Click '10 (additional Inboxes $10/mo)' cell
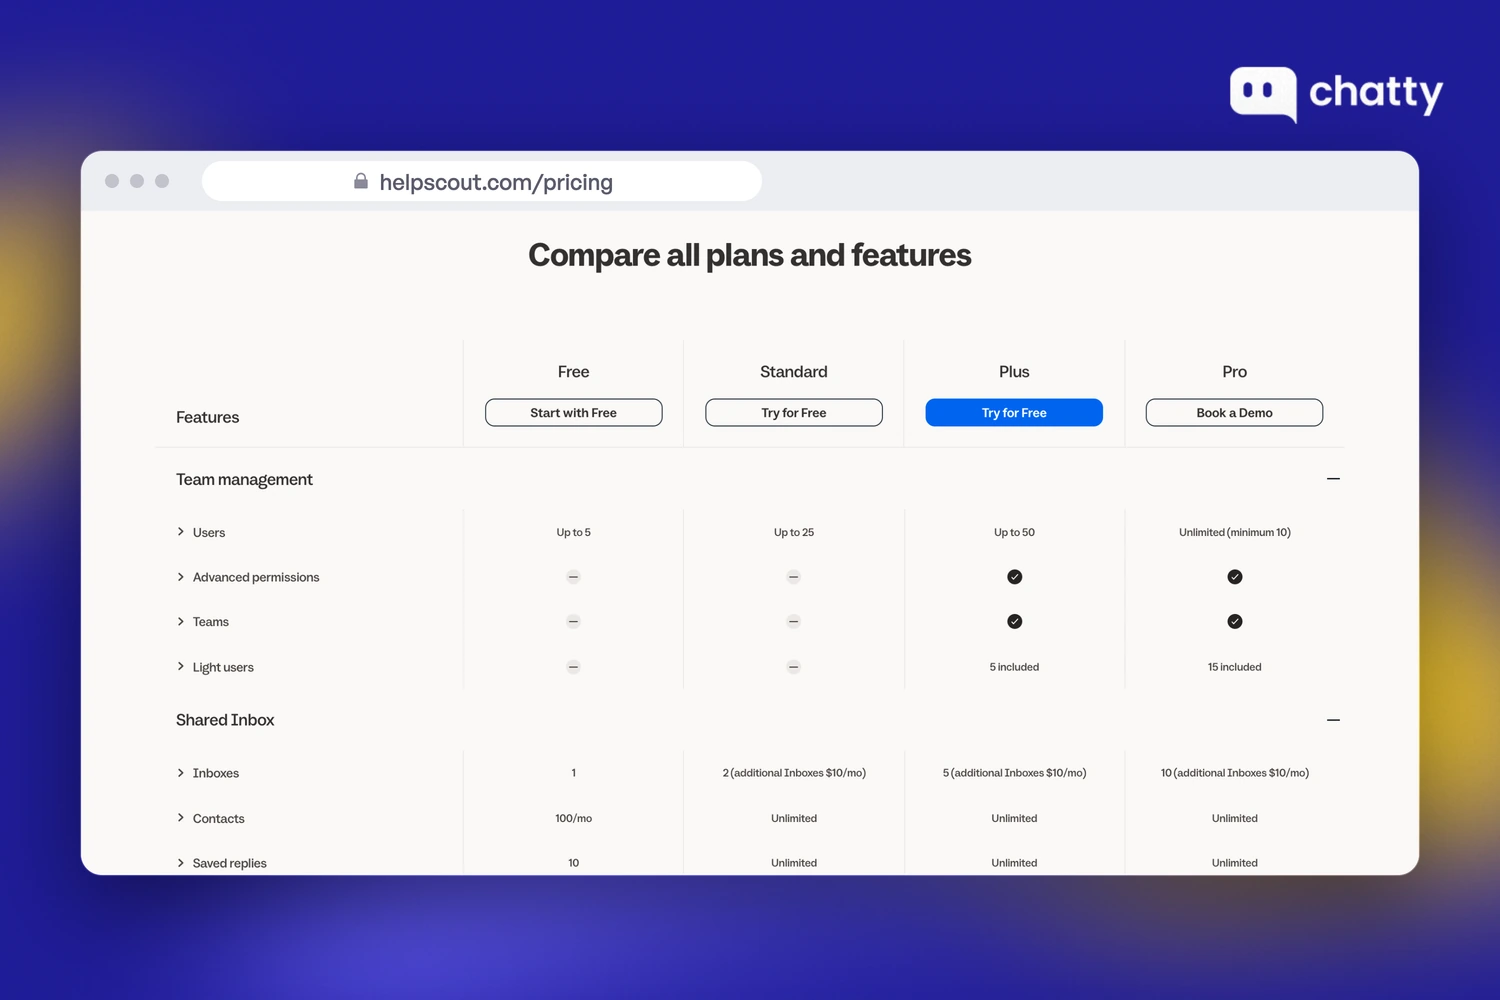The image size is (1500, 1000). (1234, 773)
